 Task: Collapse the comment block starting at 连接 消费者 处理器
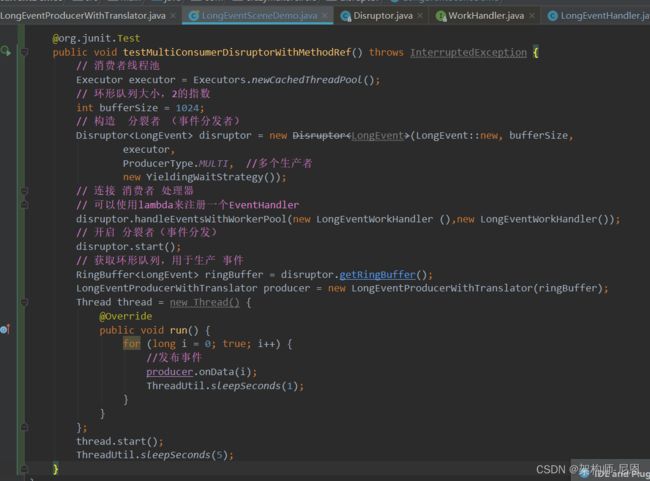pyautogui.click(x=24, y=191)
